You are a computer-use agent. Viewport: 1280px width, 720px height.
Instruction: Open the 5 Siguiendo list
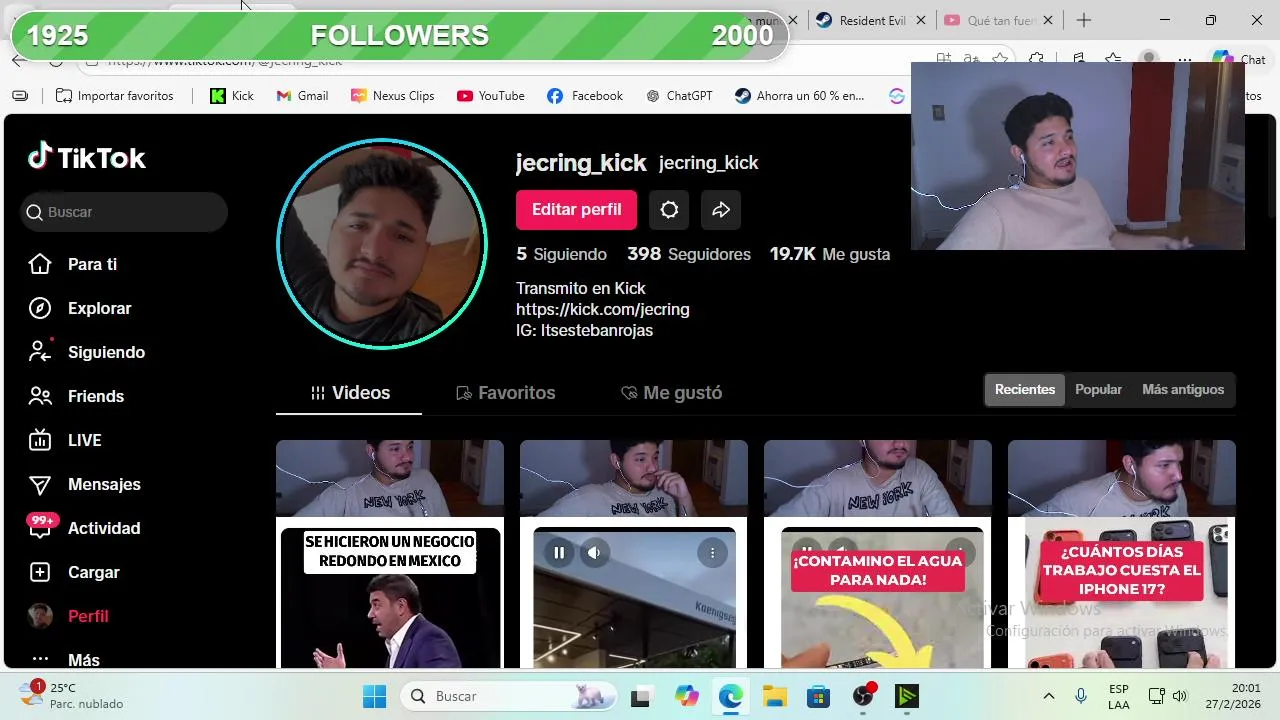point(561,254)
